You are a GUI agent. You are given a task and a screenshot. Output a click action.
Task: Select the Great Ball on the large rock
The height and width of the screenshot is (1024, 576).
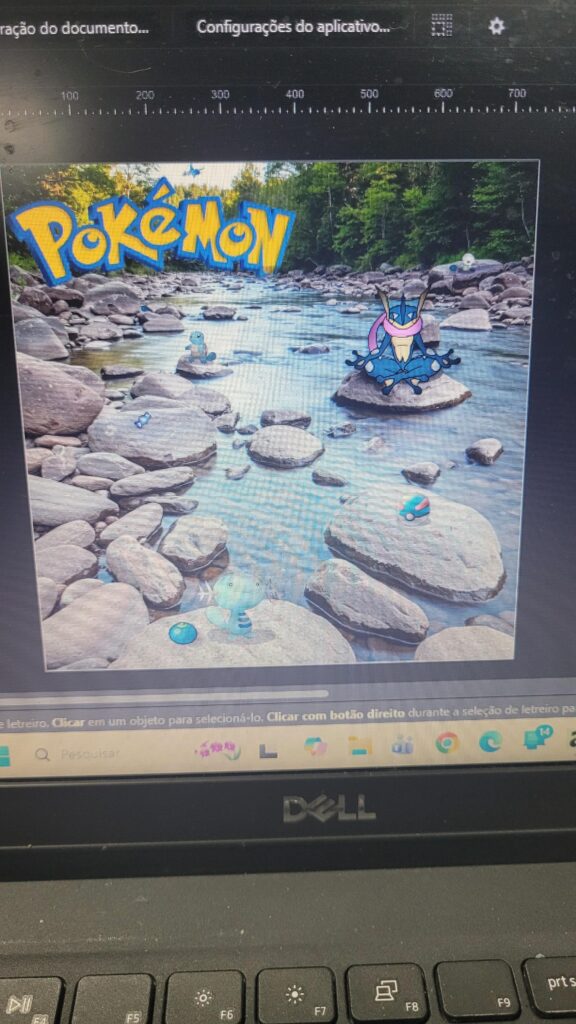[414, 508]
